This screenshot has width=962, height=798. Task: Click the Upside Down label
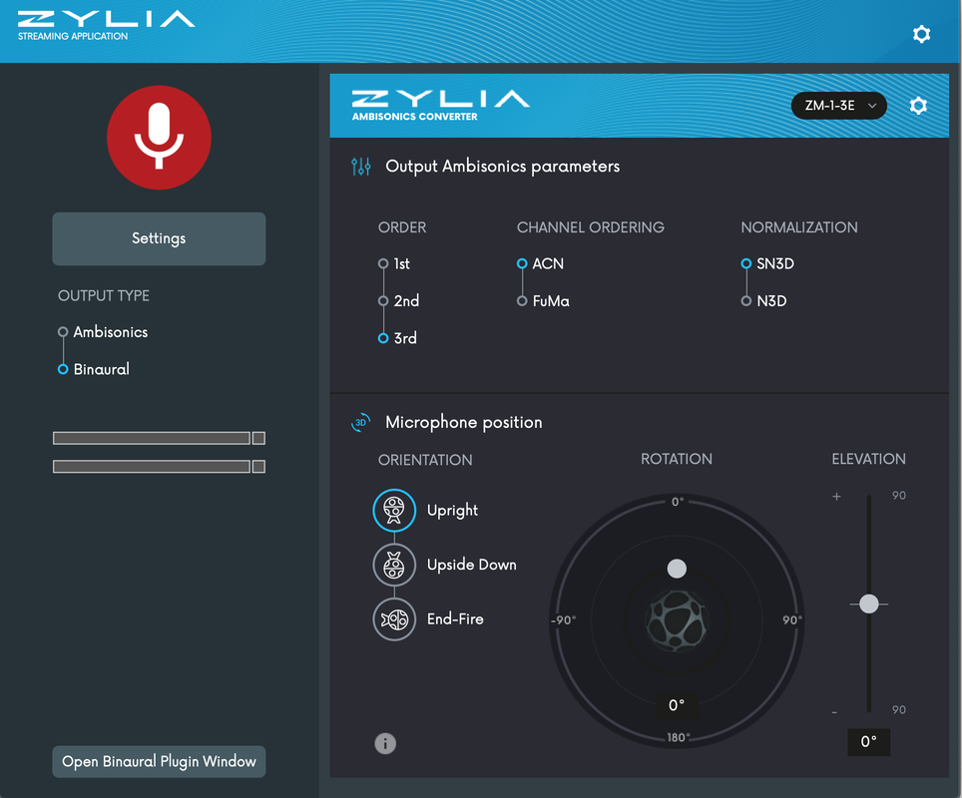tap(472, 565)
